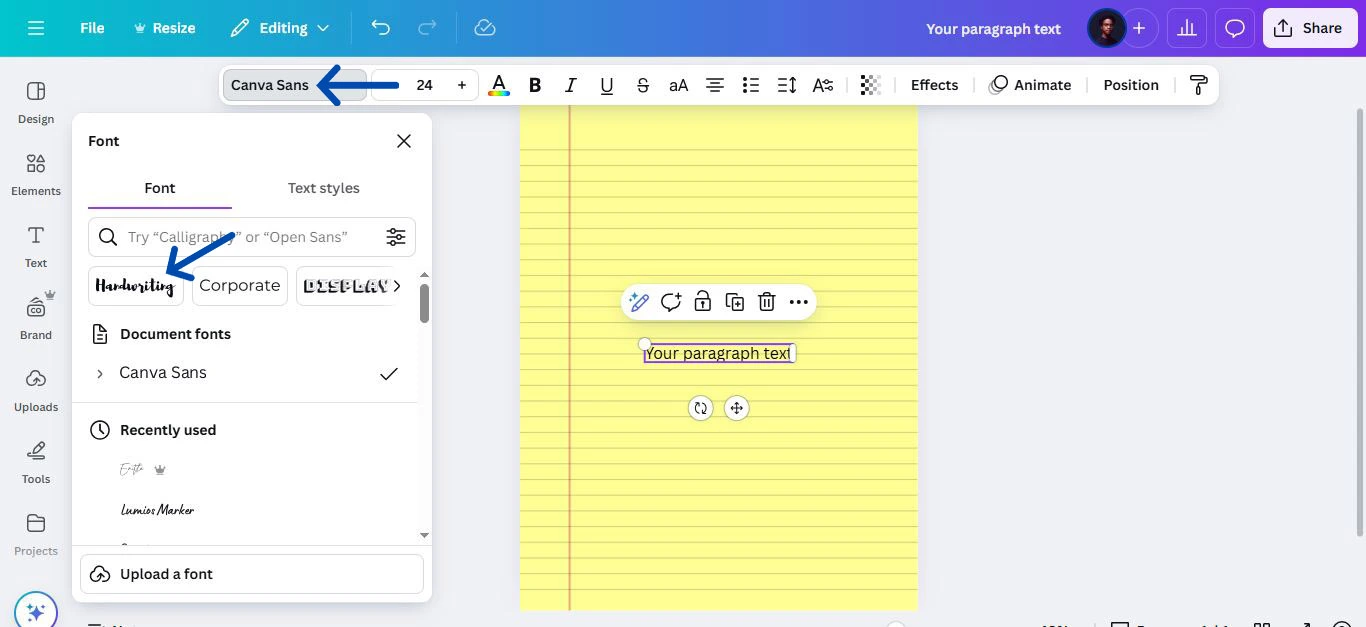Select the Display font category
Screen dimensions: 1366x627
pos(344,286)
